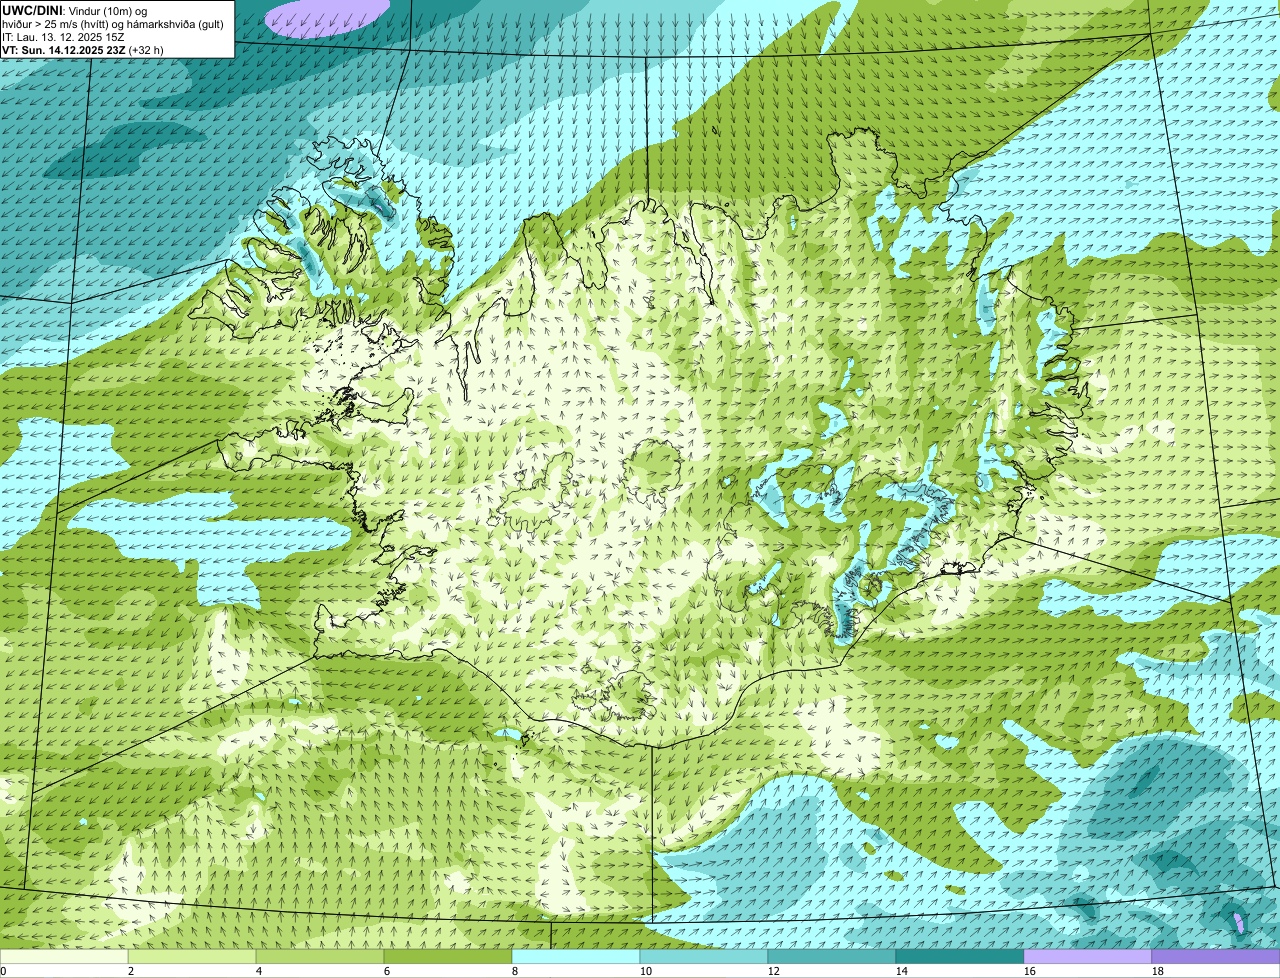Click the legend scale label '4'

[259, 971]
